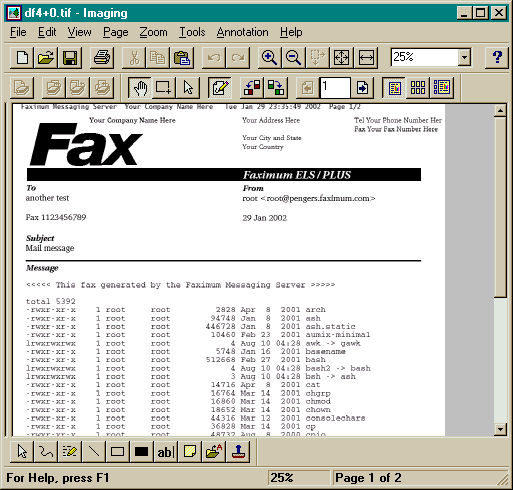The width and height of the screenshot is (513, 490).
Task: Open the Annotation menu
Action: pyautogui.click(x=242, y=32)
